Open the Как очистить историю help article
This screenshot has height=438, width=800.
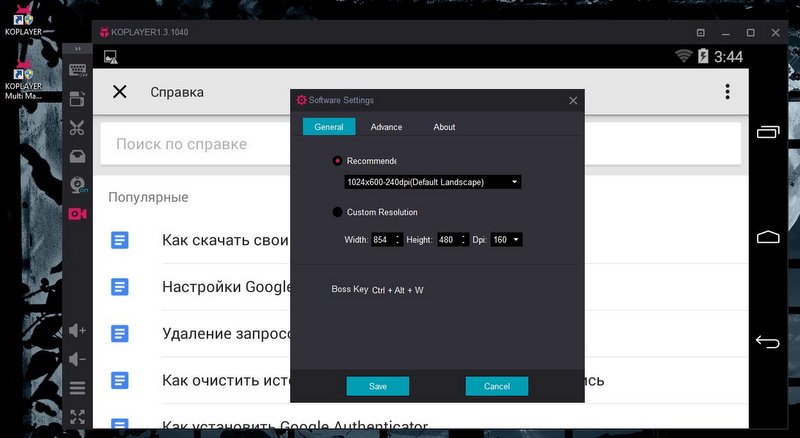tap(226, 380)
